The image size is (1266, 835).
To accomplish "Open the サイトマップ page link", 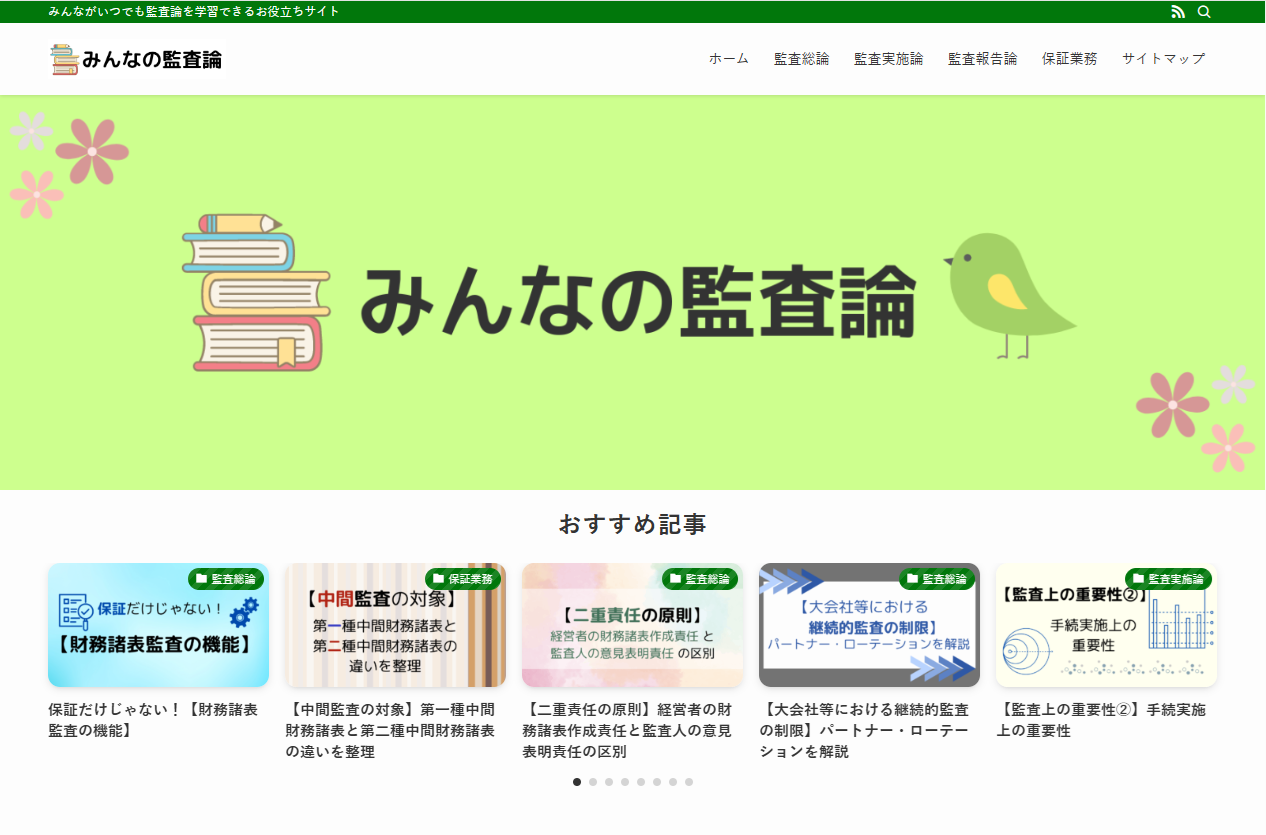I will [1163, 59].
